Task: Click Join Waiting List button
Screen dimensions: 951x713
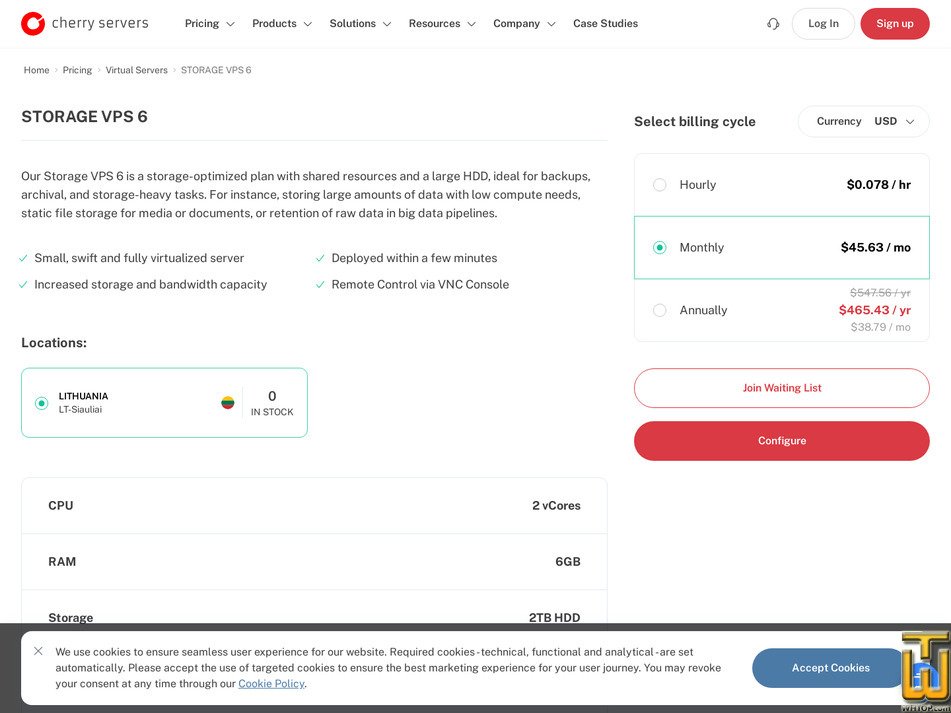Action: (x=782, y=388)
